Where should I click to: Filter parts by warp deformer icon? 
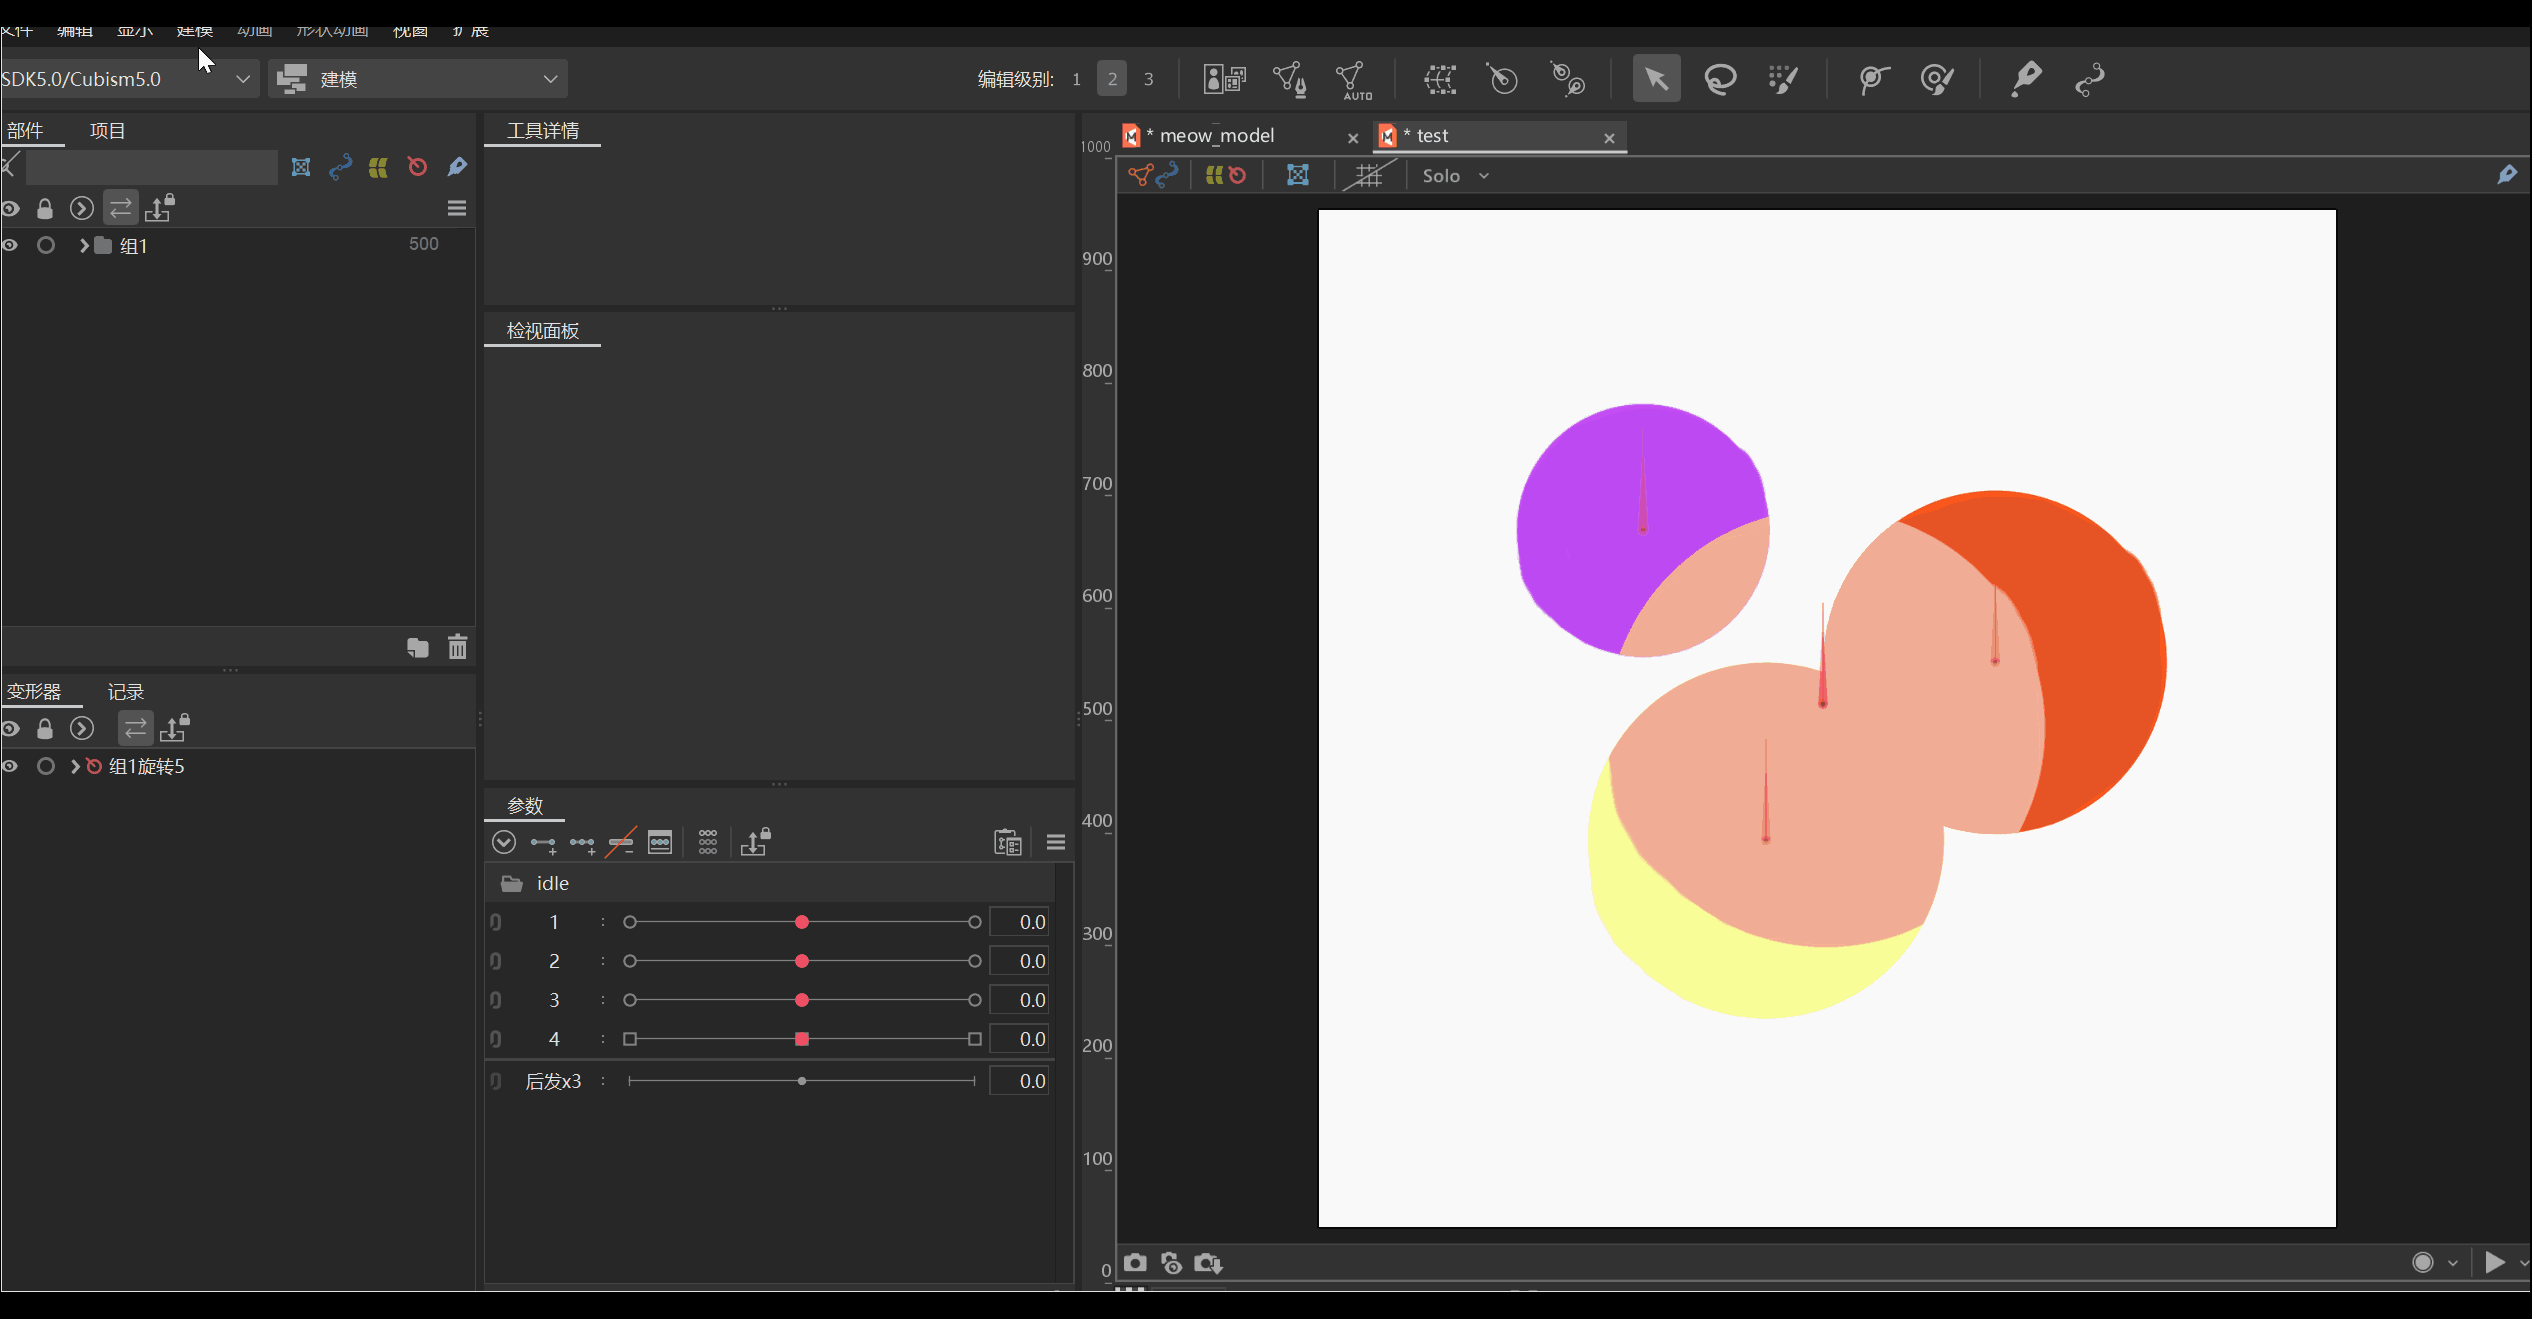click(378, 167)
